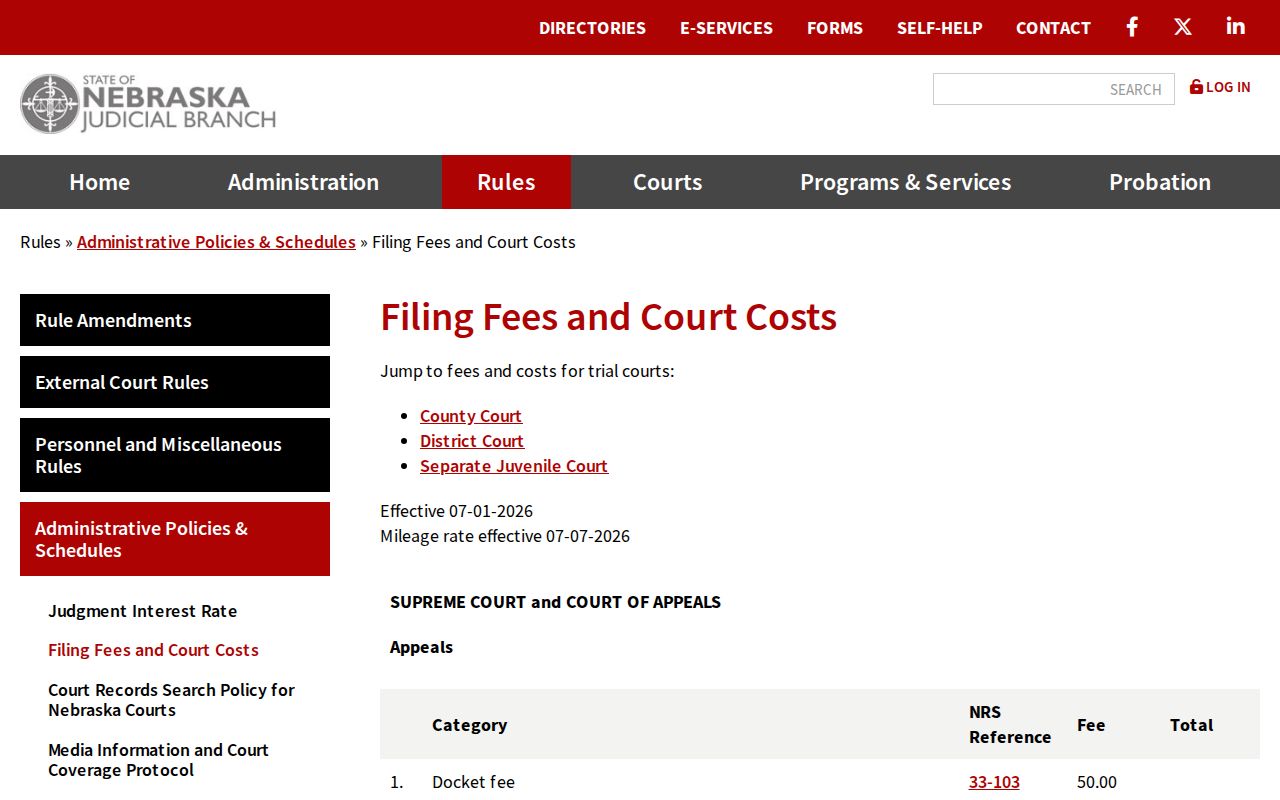This screenshot has height=800, width=1280.
Task: Open the Programs & Services tab
Action: tap(905, 182)
